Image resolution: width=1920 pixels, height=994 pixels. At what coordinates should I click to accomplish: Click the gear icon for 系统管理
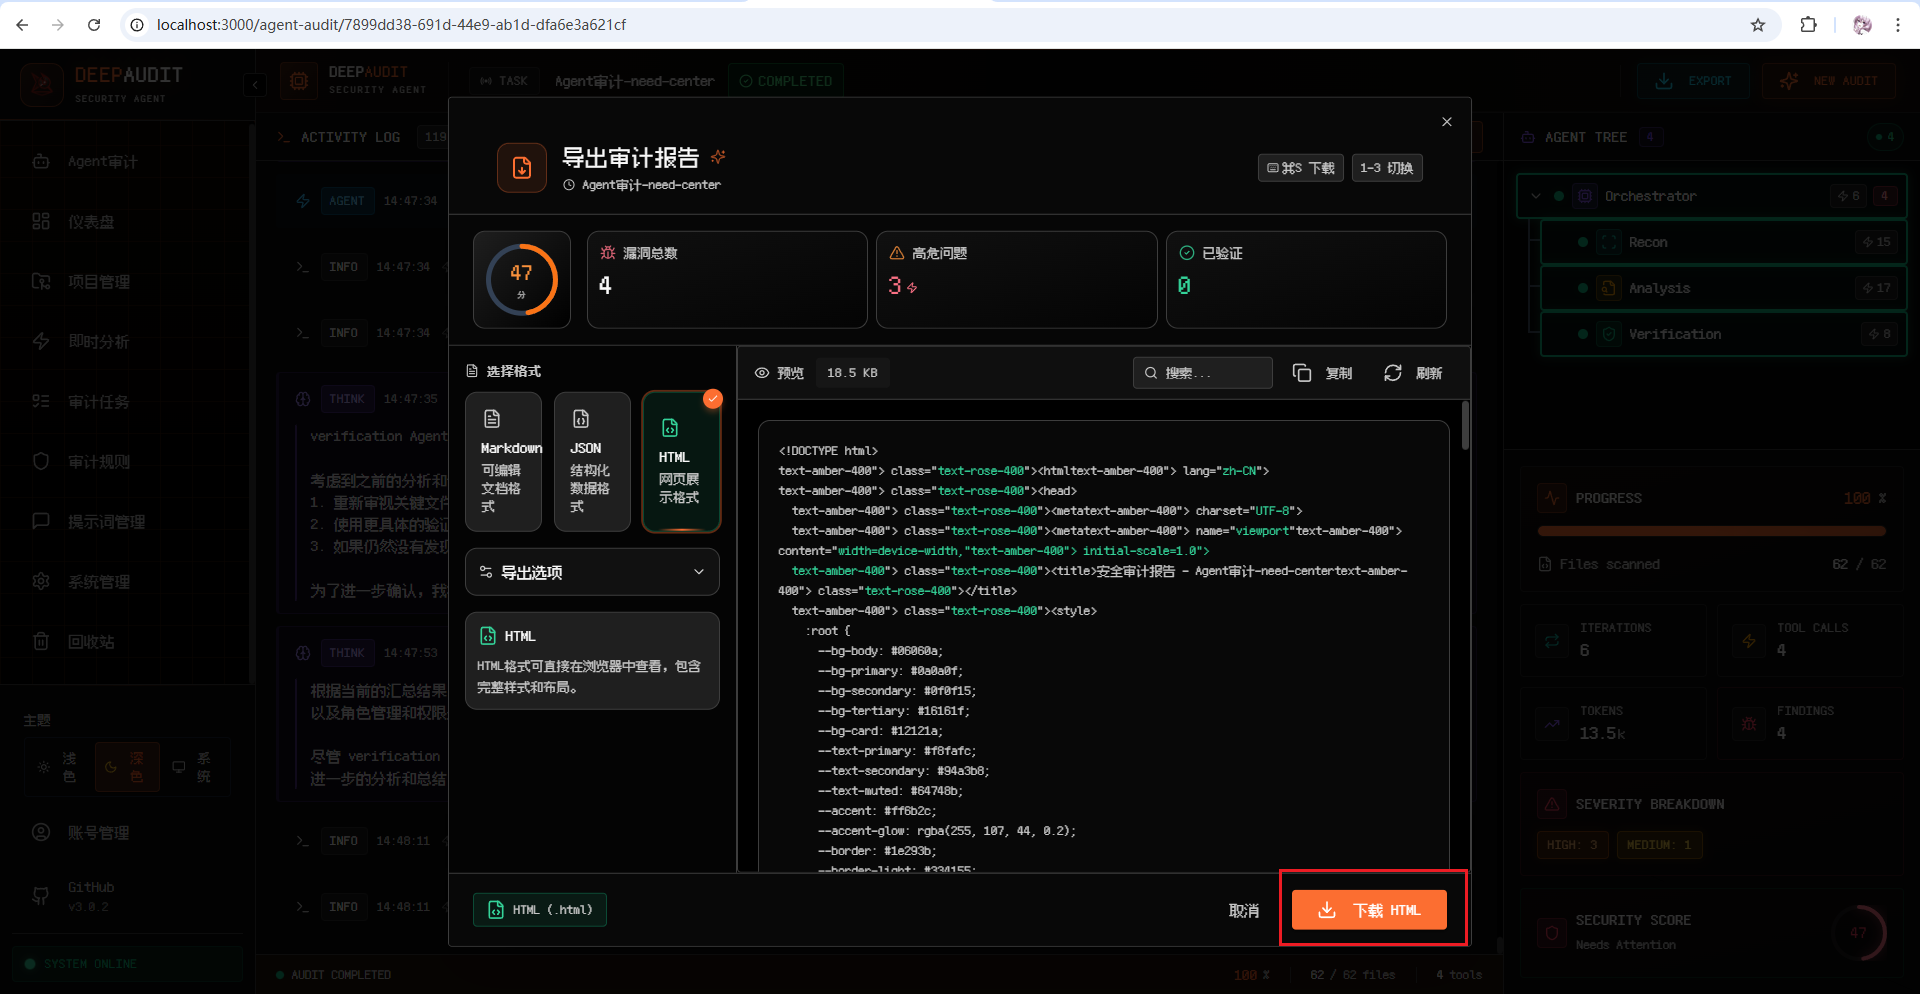pos(41,581)
